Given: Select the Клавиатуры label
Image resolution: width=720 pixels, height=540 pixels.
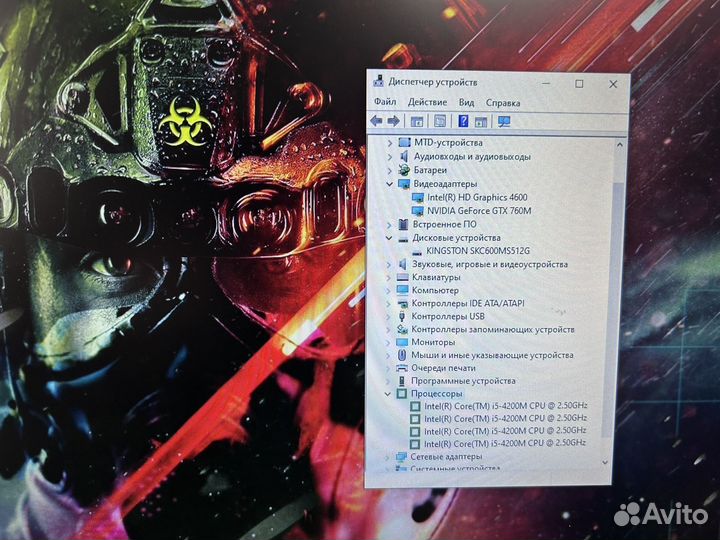Looking at the screenshot, I should [x=436, y=277].
